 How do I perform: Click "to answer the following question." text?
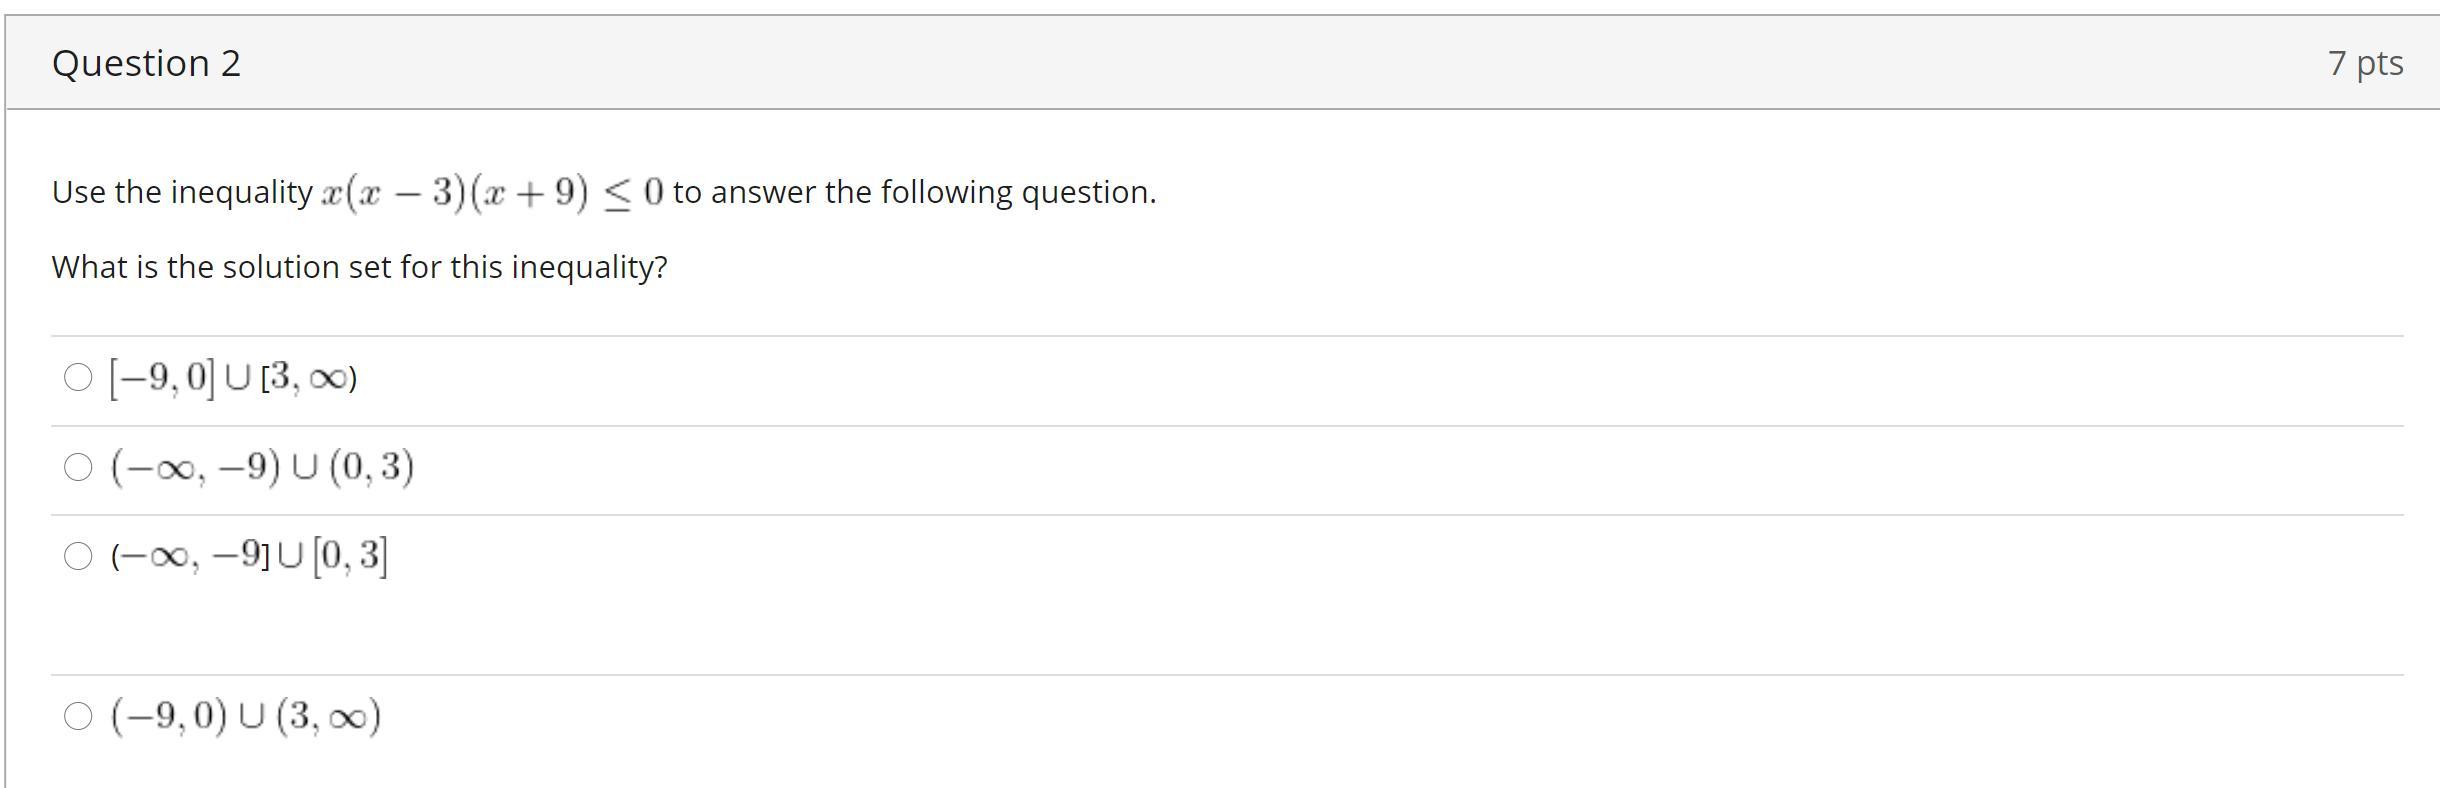[914, 192]
